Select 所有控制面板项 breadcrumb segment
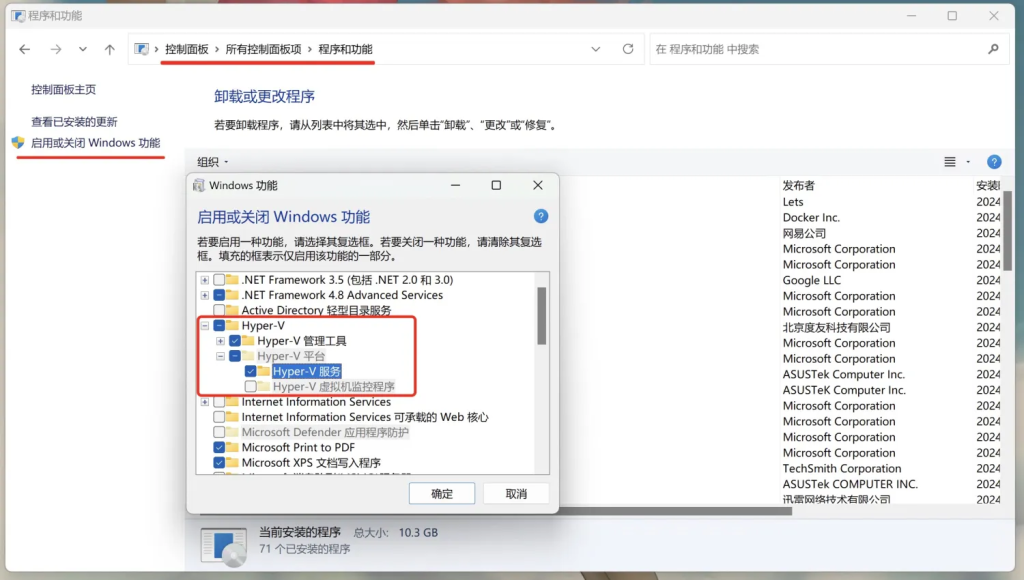The height and width of the screenshot is (580, 1024). (263, 49)
